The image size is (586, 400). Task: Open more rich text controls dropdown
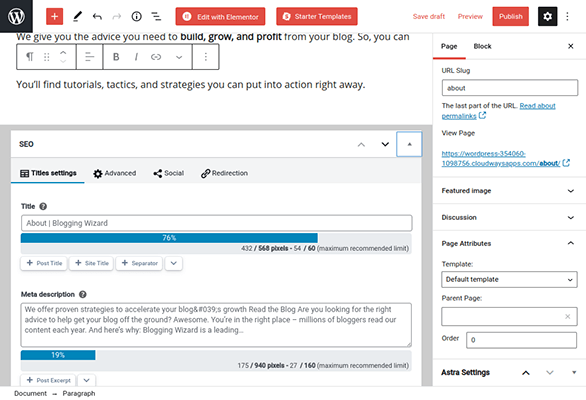[x=179, y=57]
